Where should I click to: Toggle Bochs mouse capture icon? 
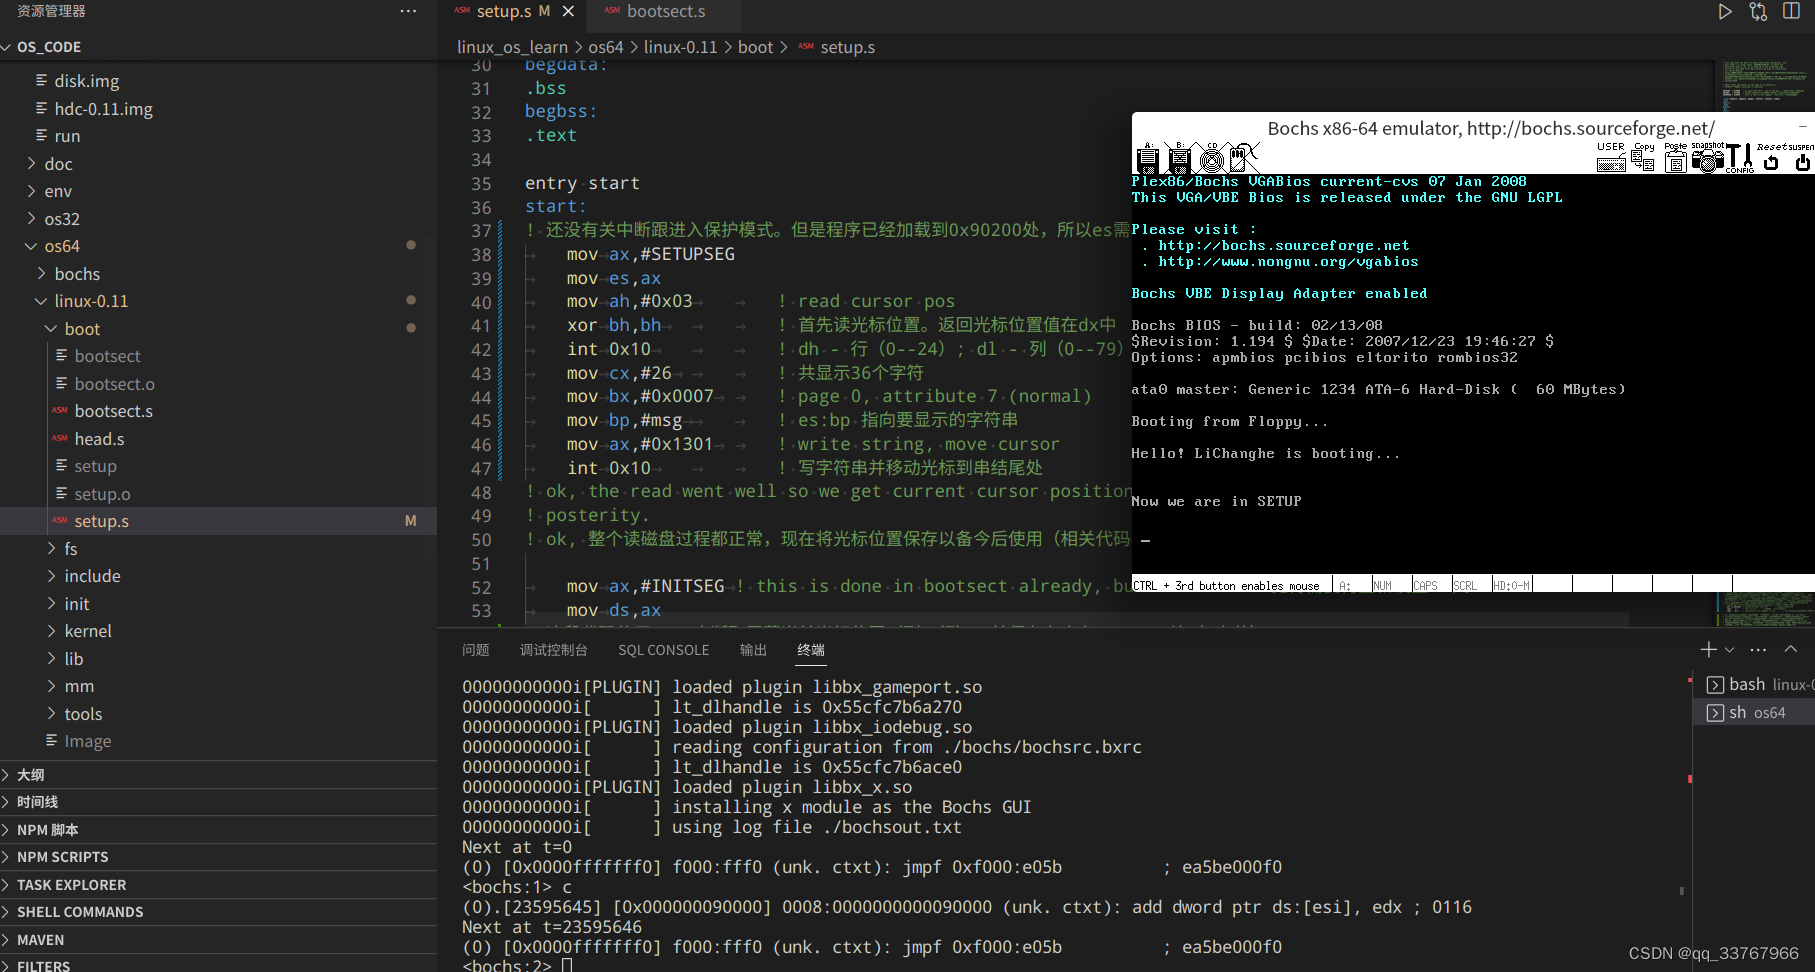1243,158
